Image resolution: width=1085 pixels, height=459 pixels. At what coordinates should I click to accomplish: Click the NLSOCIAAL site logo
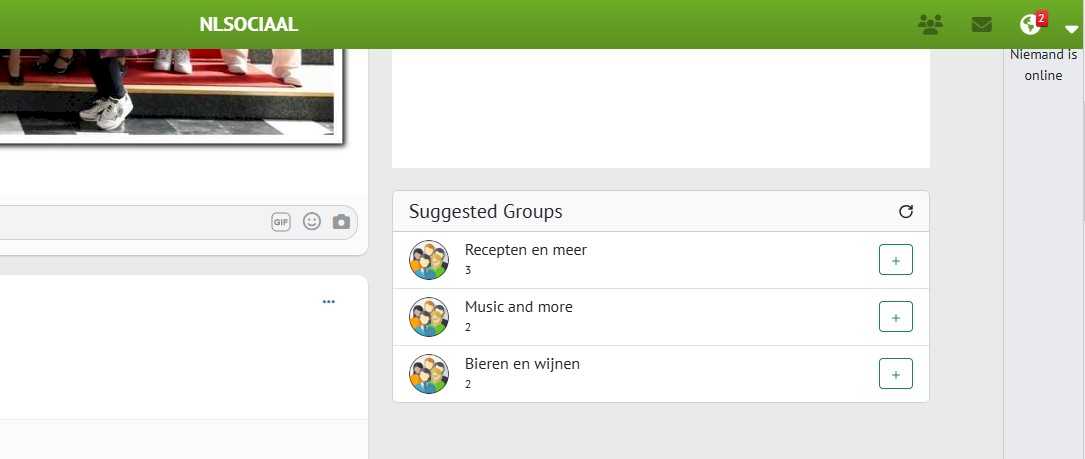(x=249, y=25)
